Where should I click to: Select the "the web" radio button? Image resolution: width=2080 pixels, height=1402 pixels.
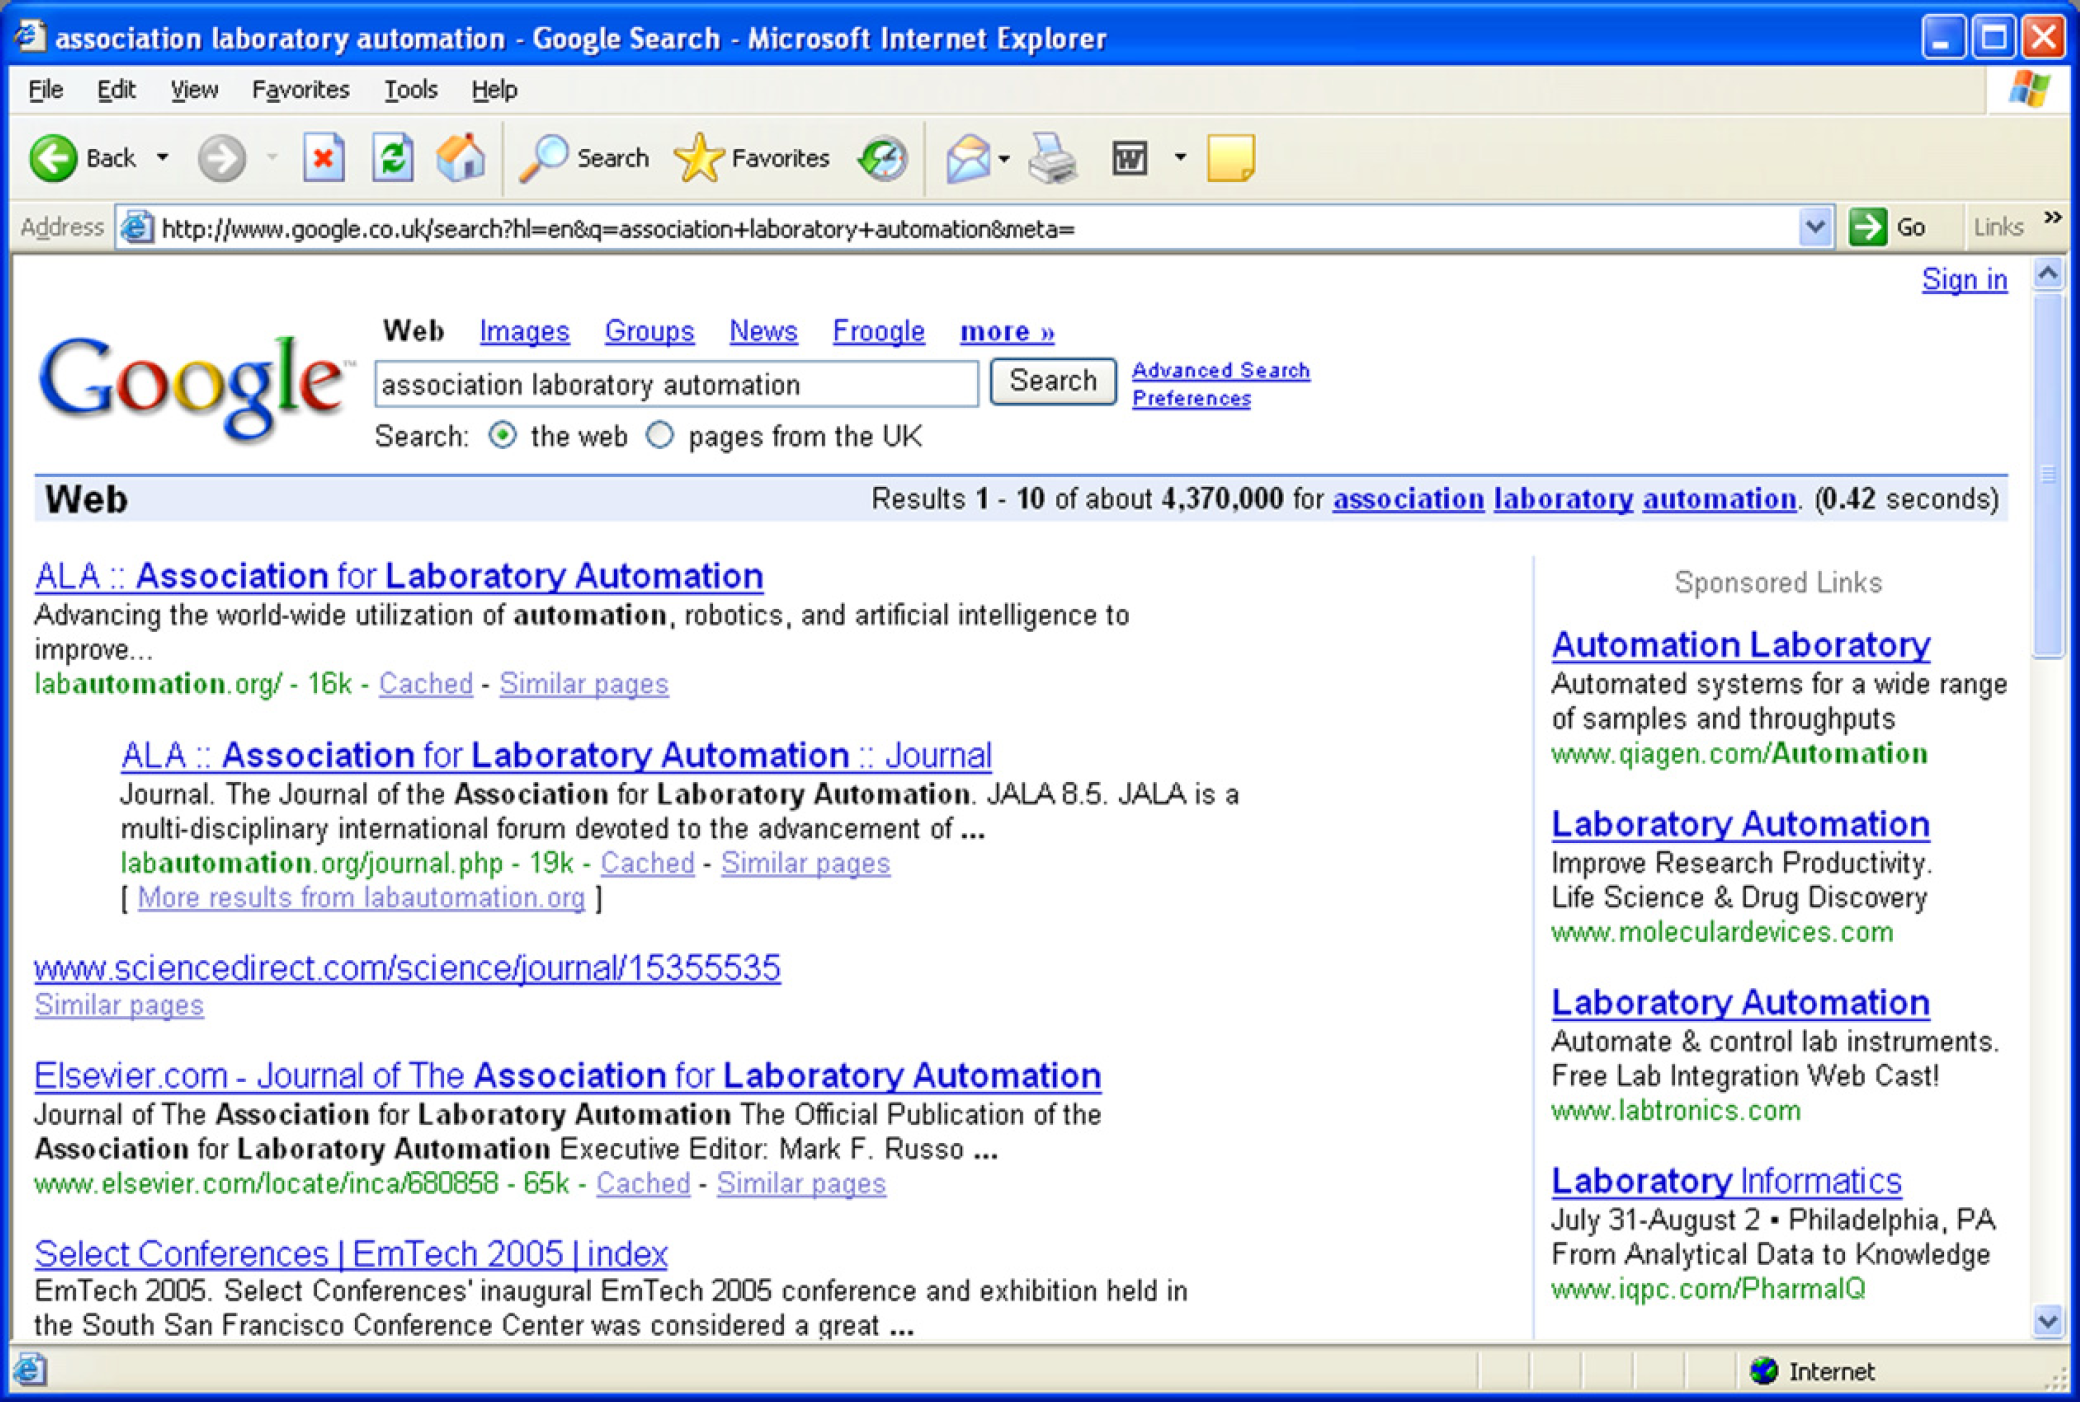[503, 436]
